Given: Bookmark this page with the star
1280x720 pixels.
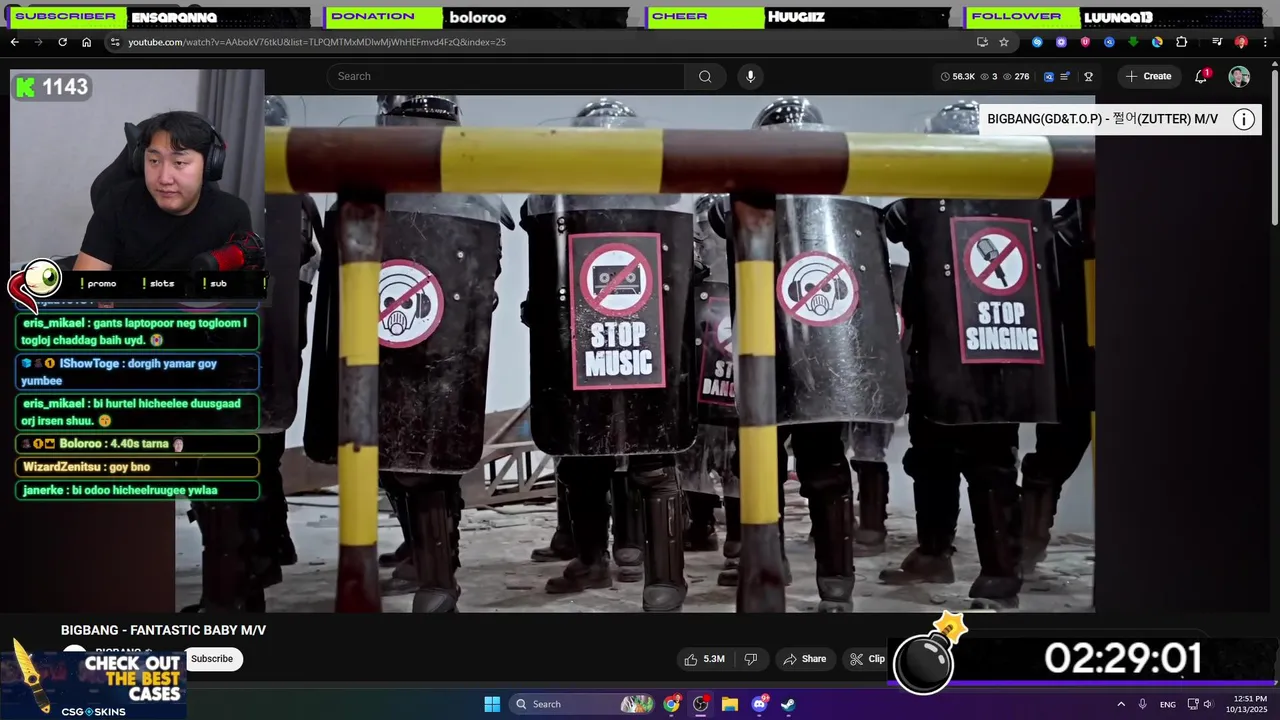Looking at the screenshot, I should (x=1004, y=42).
